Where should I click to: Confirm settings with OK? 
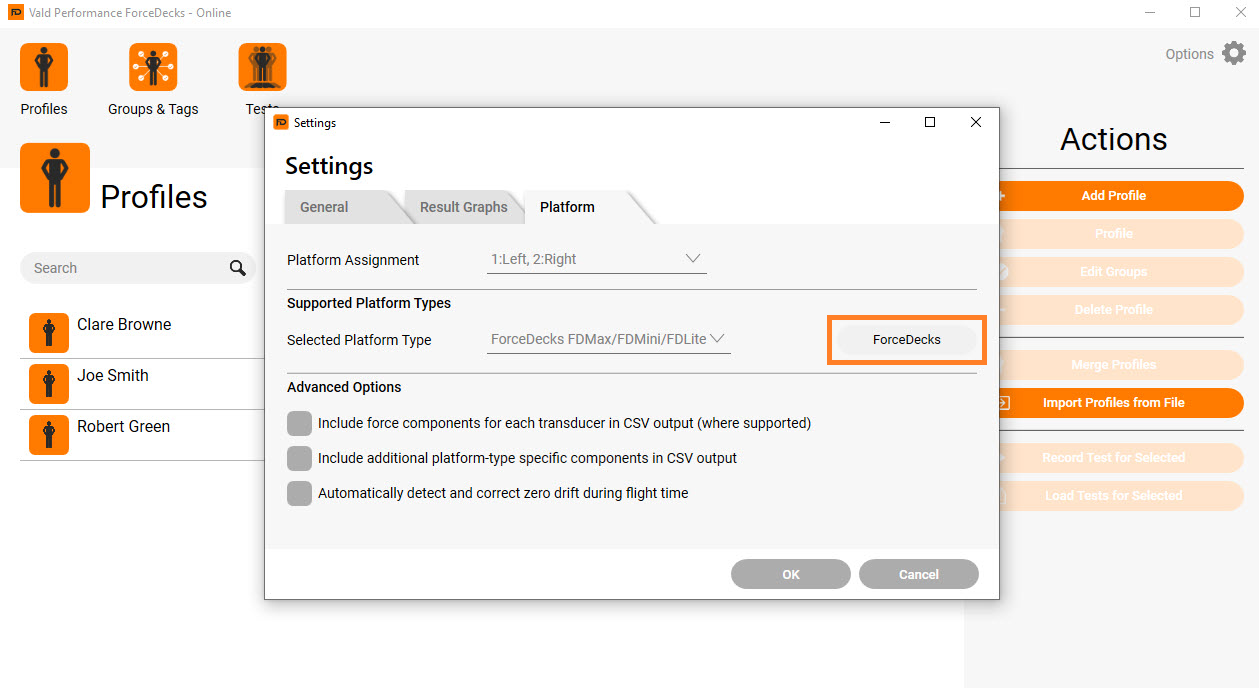click(790, 574)
